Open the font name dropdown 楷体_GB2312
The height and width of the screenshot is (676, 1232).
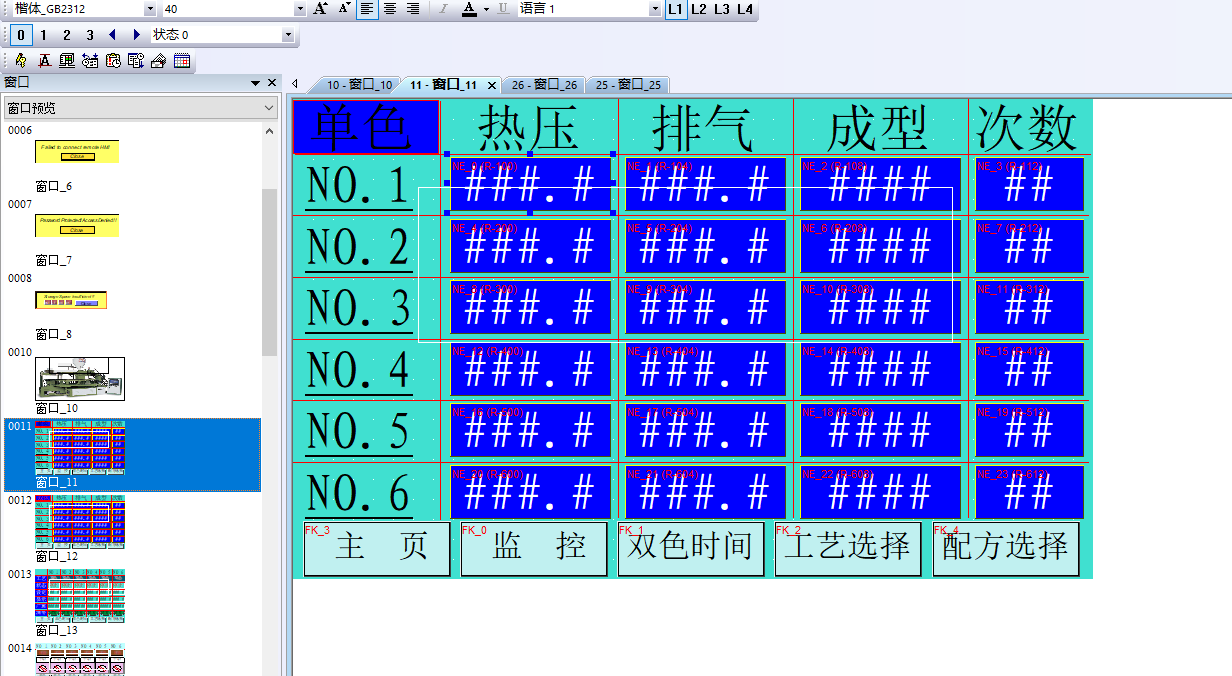tap(150, 9)
